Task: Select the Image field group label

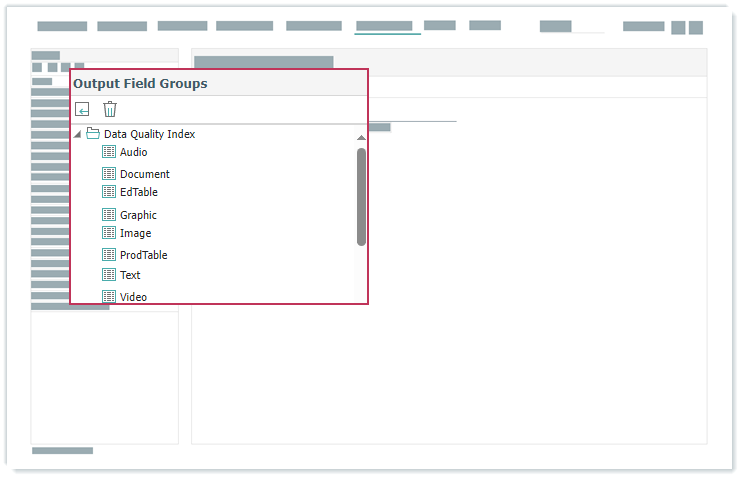Action: click(x=135, y=233)
